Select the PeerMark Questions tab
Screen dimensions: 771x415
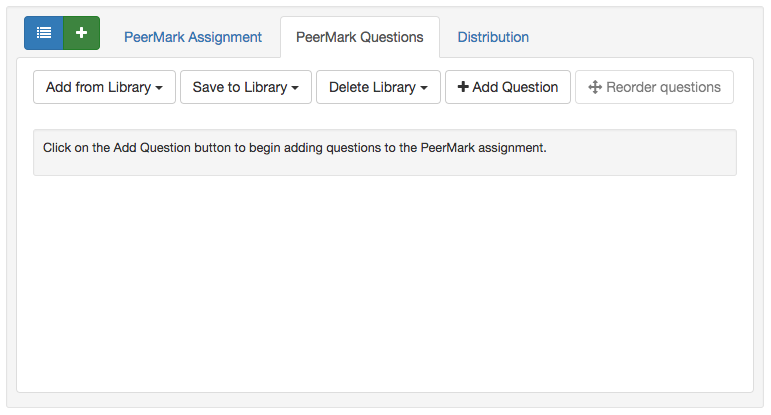point(359,37)
